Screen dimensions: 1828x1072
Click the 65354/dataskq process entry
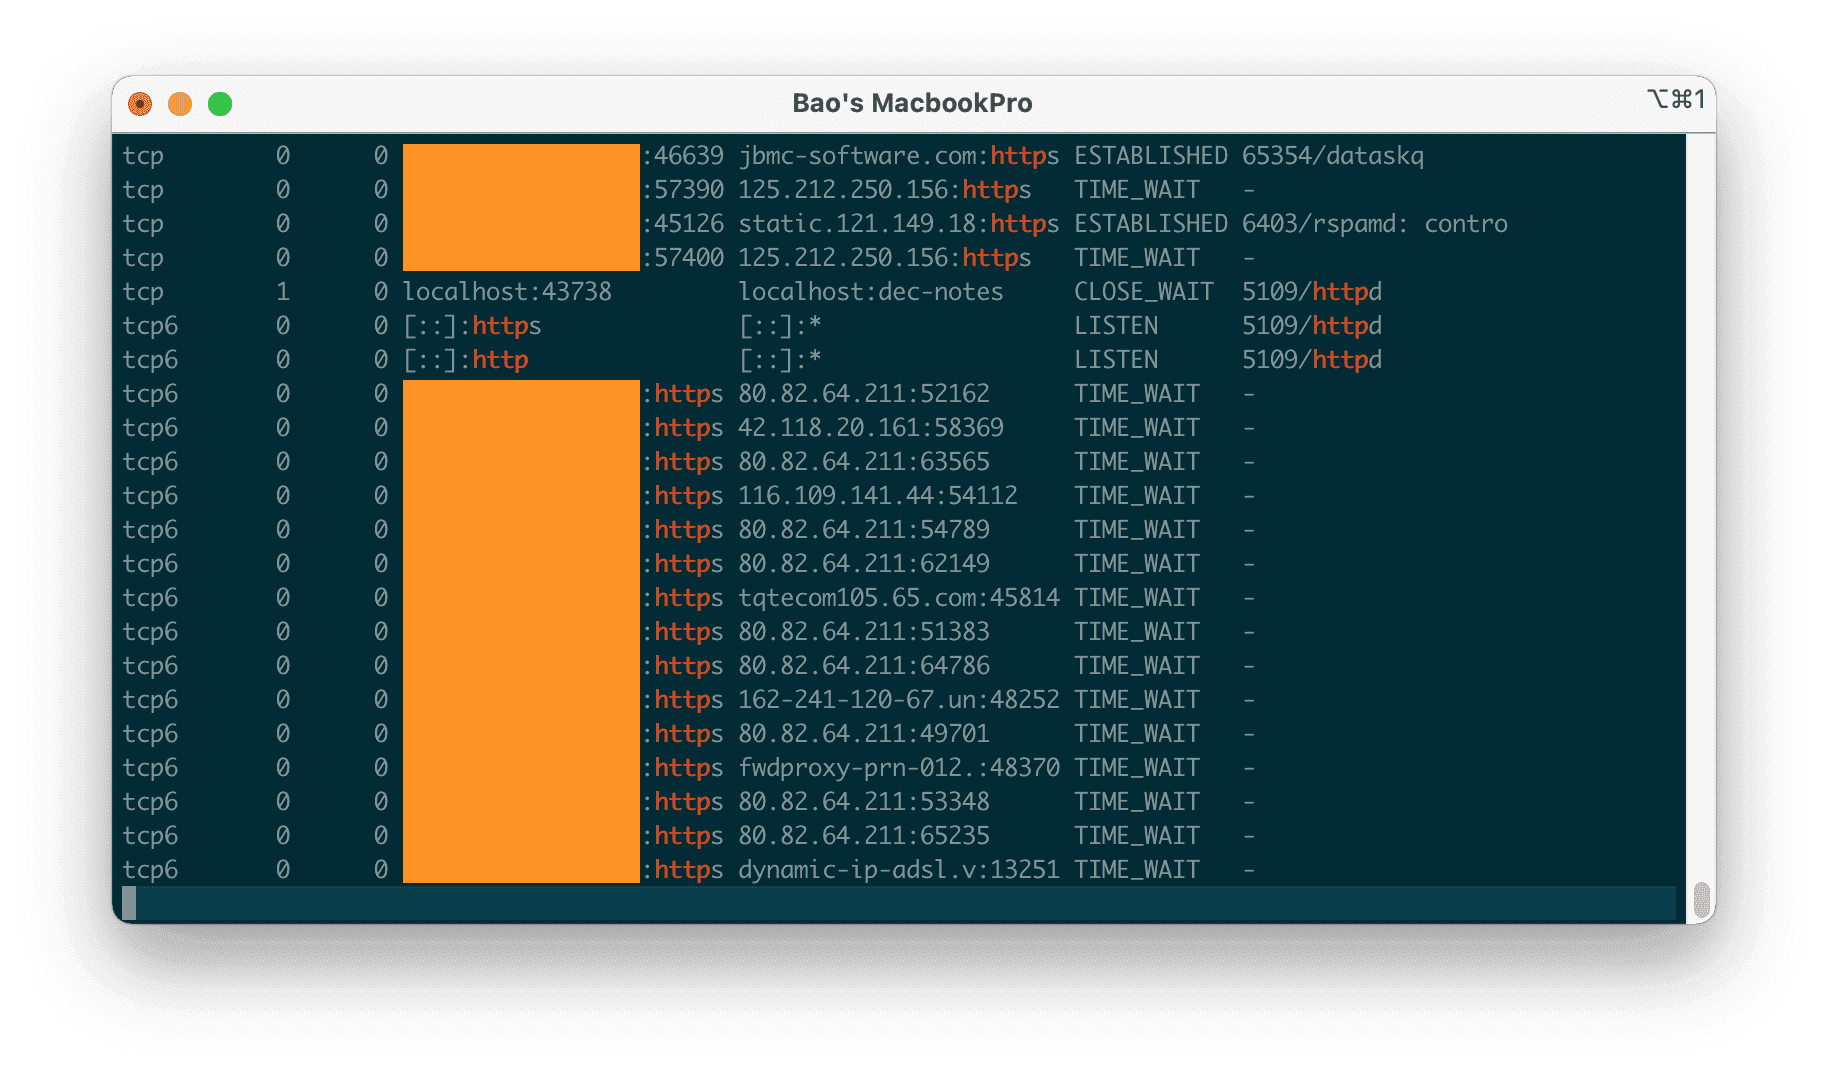(x=1332, y=156)
